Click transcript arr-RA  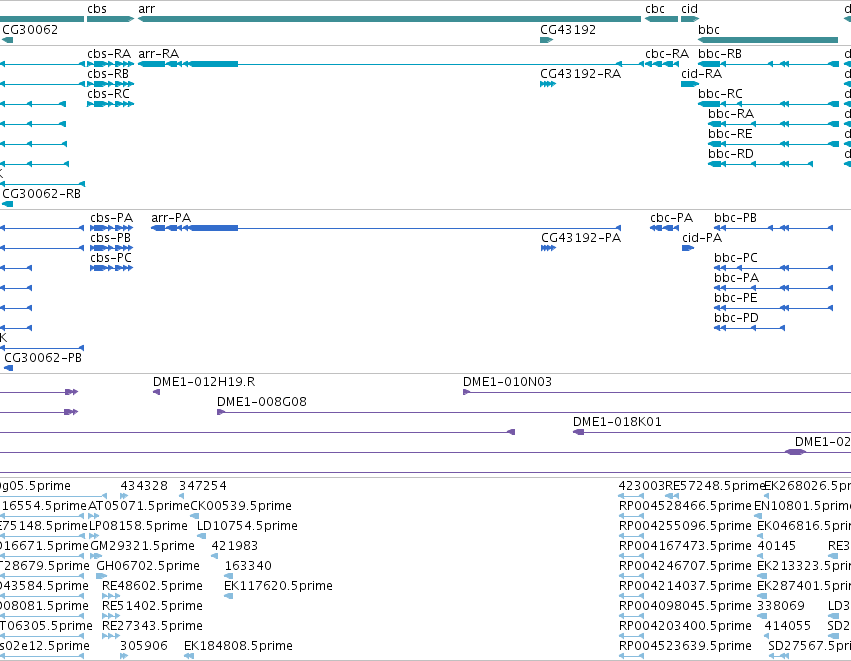coord(389,64)
